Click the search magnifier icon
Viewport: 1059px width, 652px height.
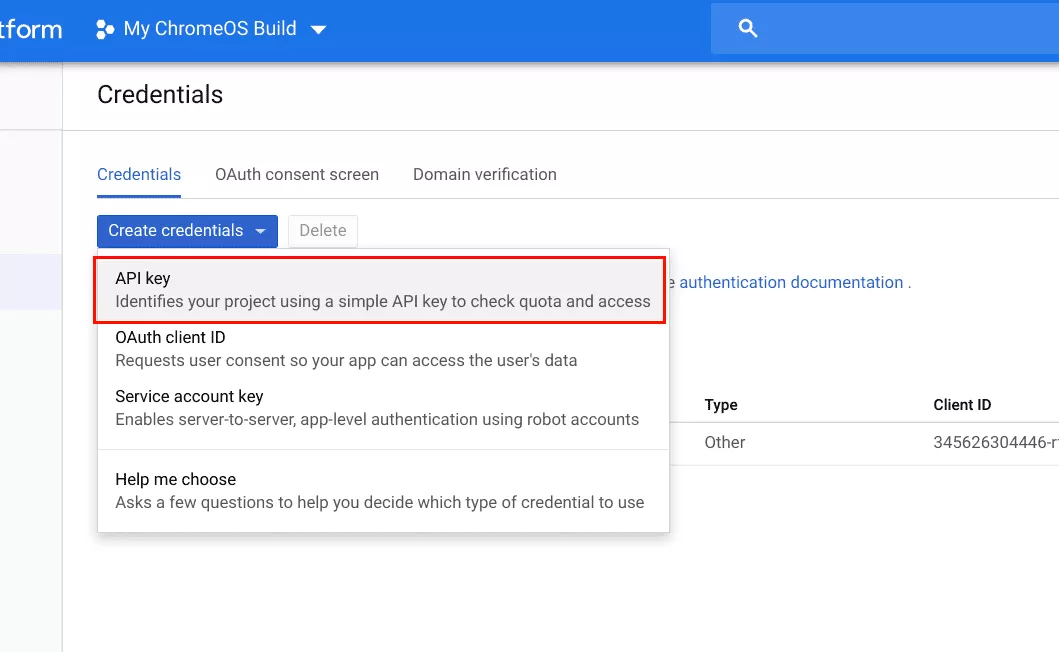(x=748, y=29)
